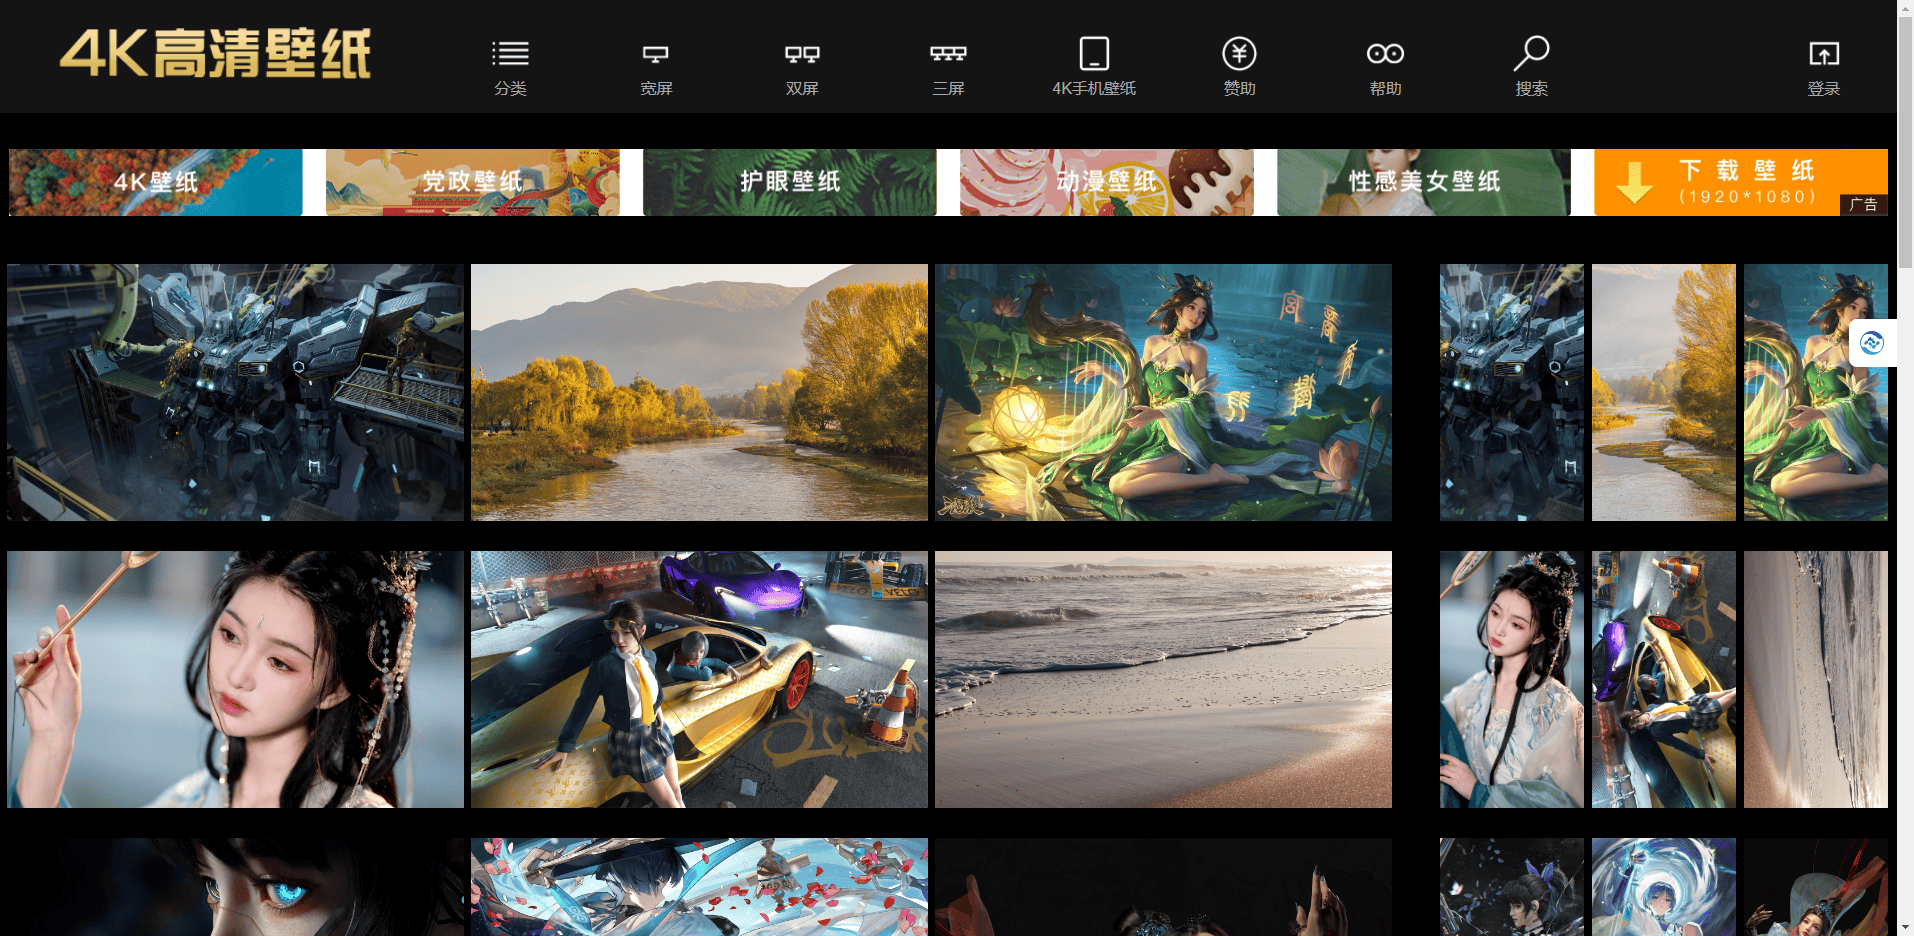
Task: Click the 搜索 magnifier search icon
Action: pos(1531,55)
